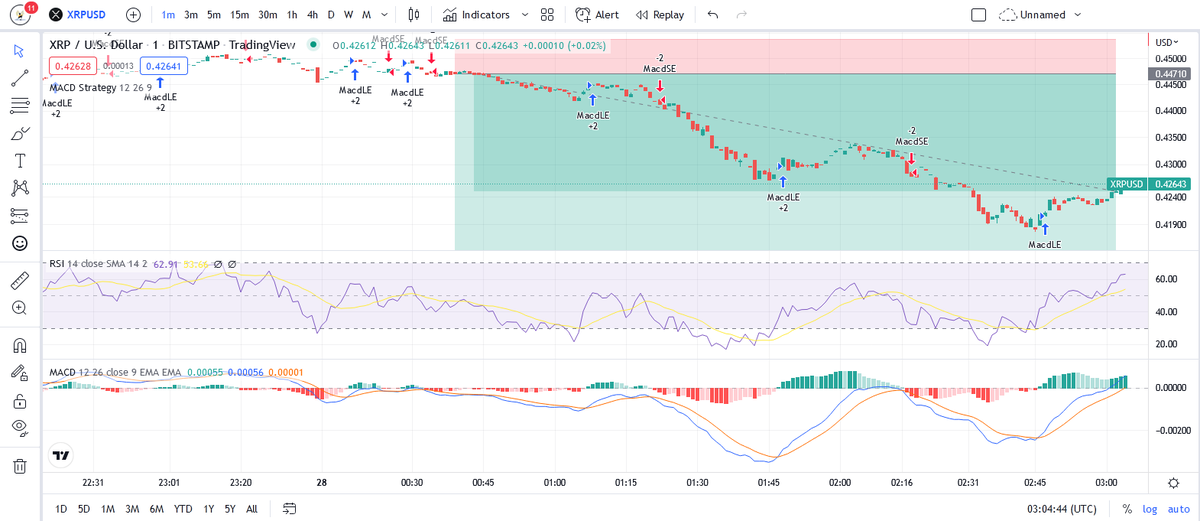Select the 3M date range
1200x521 pixels.
(x=131, y=508)
